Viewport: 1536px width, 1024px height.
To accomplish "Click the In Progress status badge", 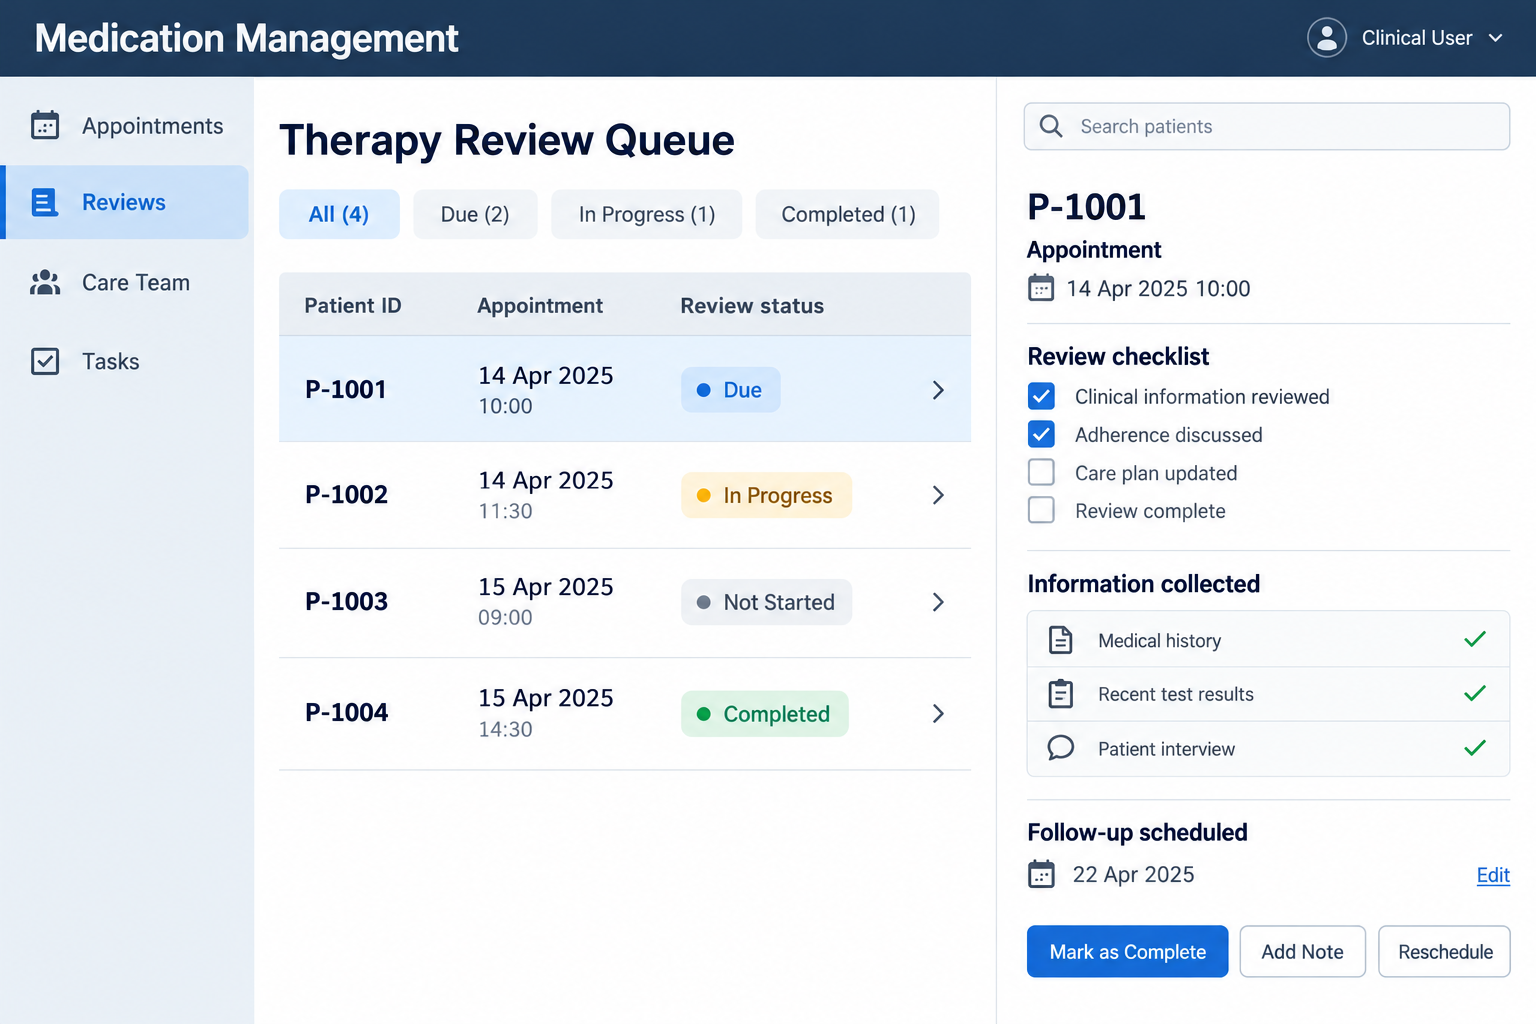I will (766, 495).
